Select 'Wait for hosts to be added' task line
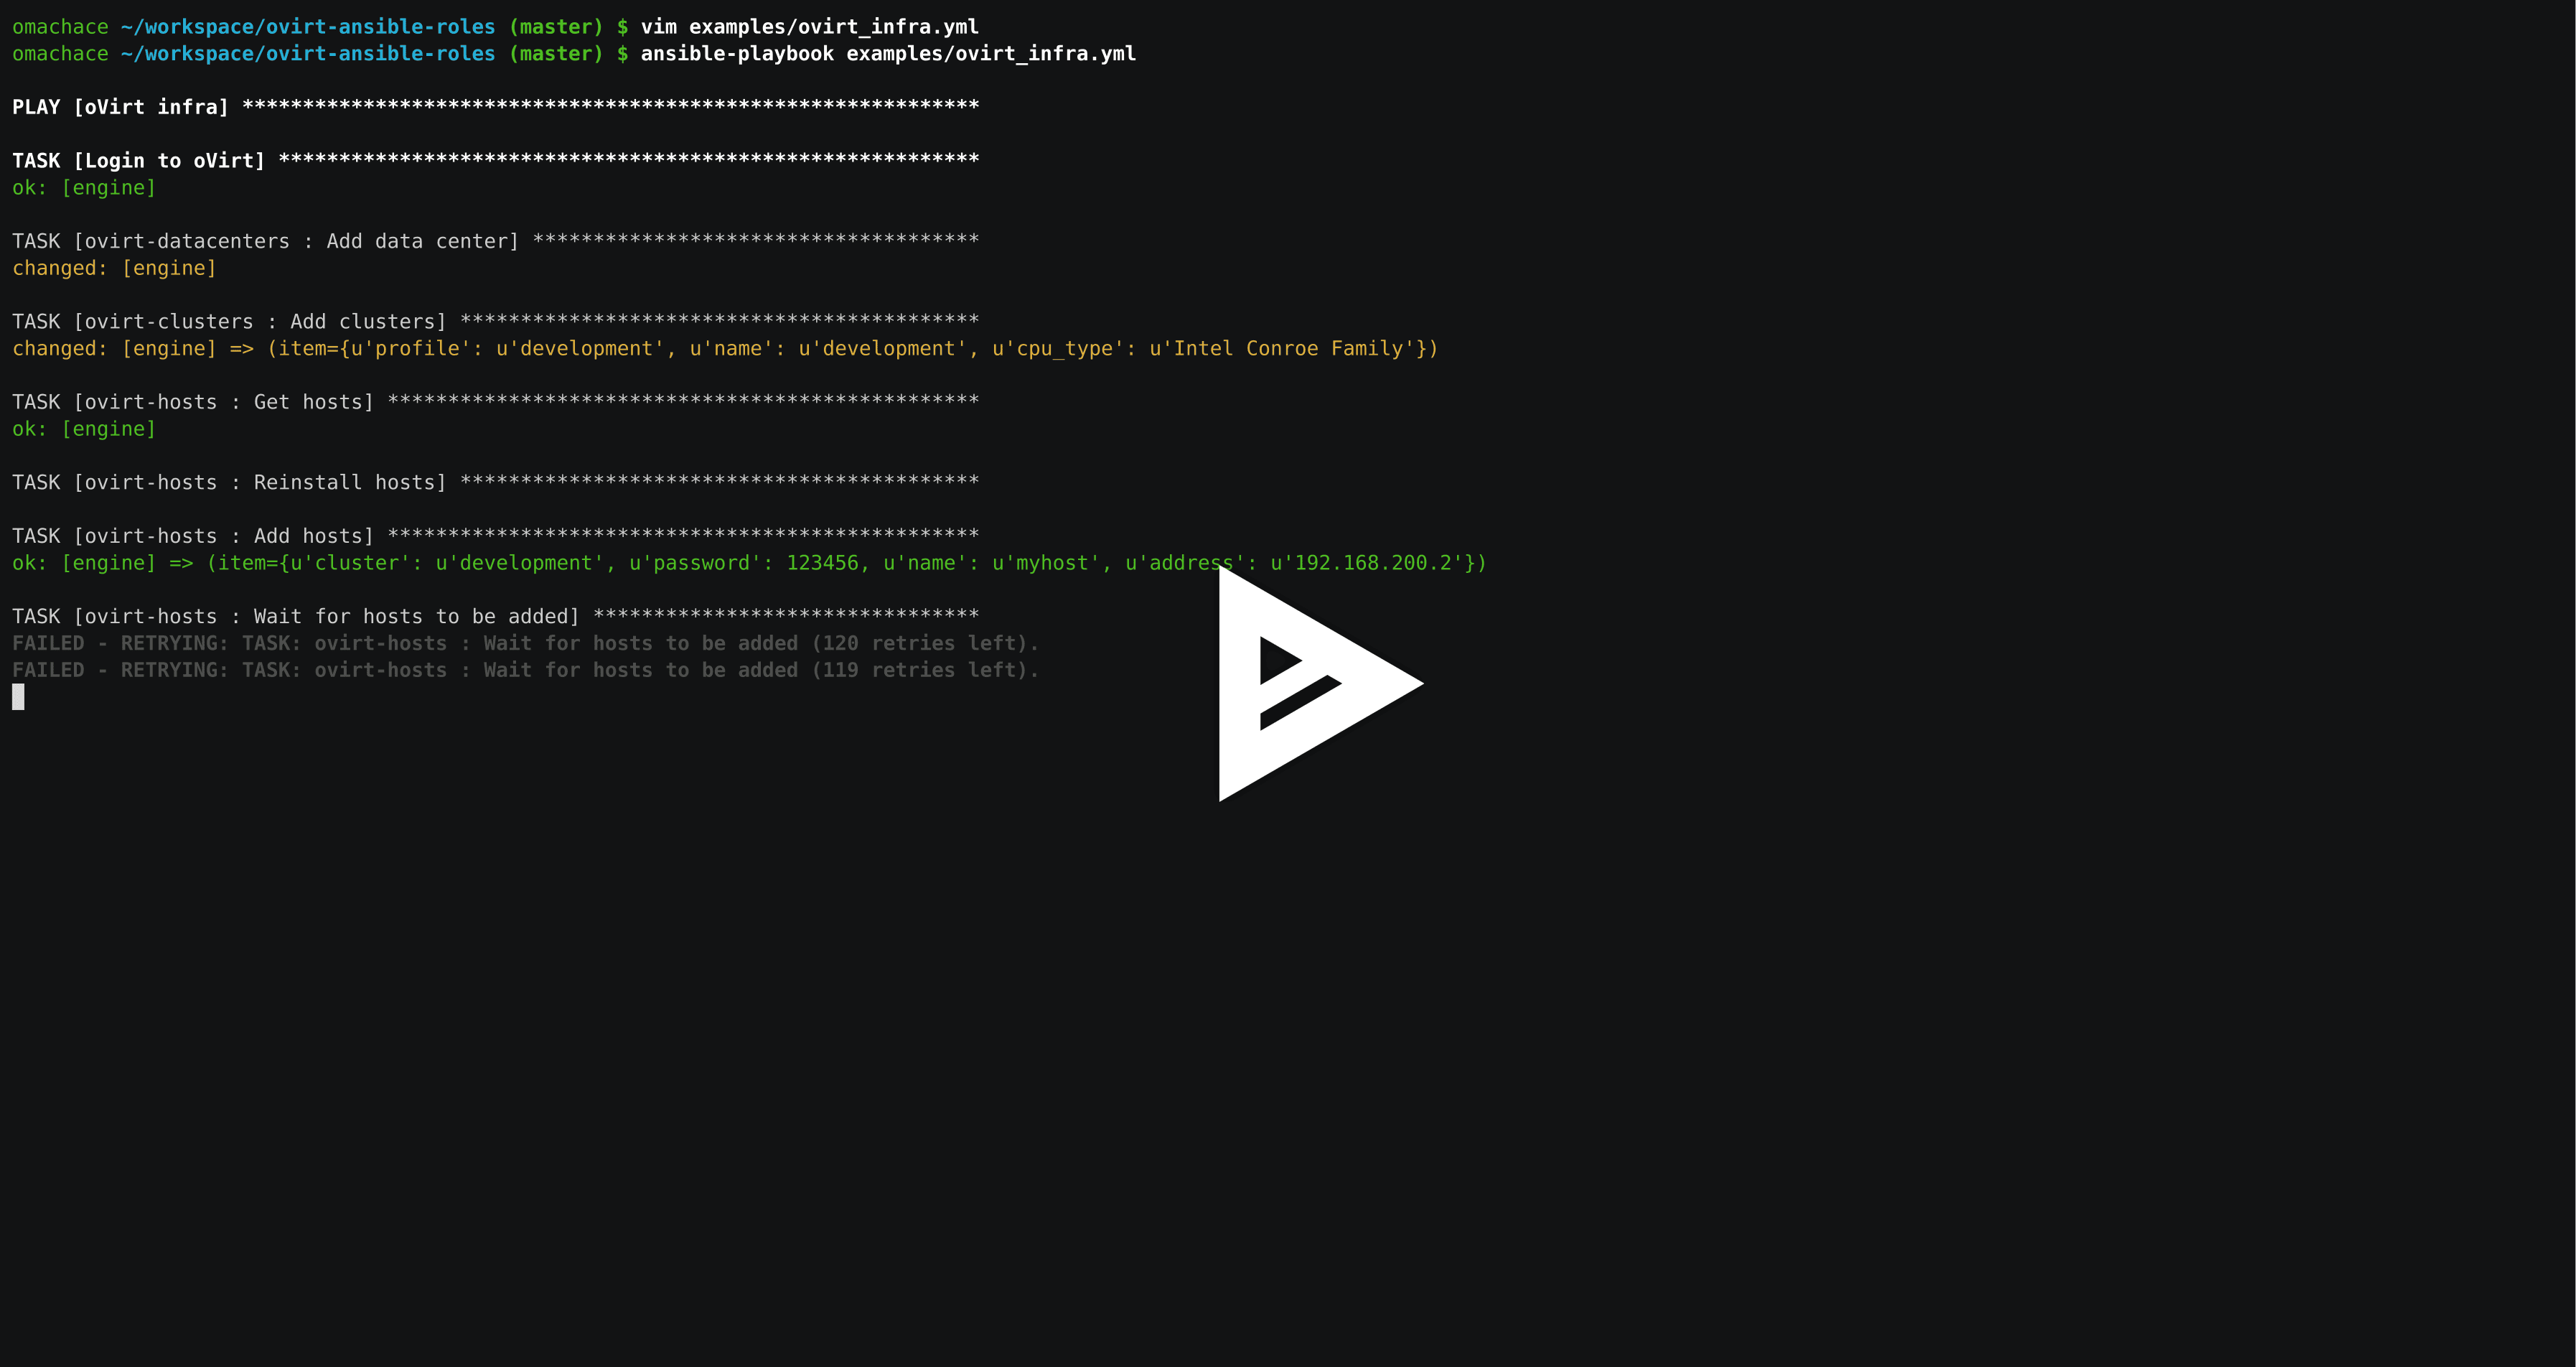 pyautogui.click(x=495, y=617)
